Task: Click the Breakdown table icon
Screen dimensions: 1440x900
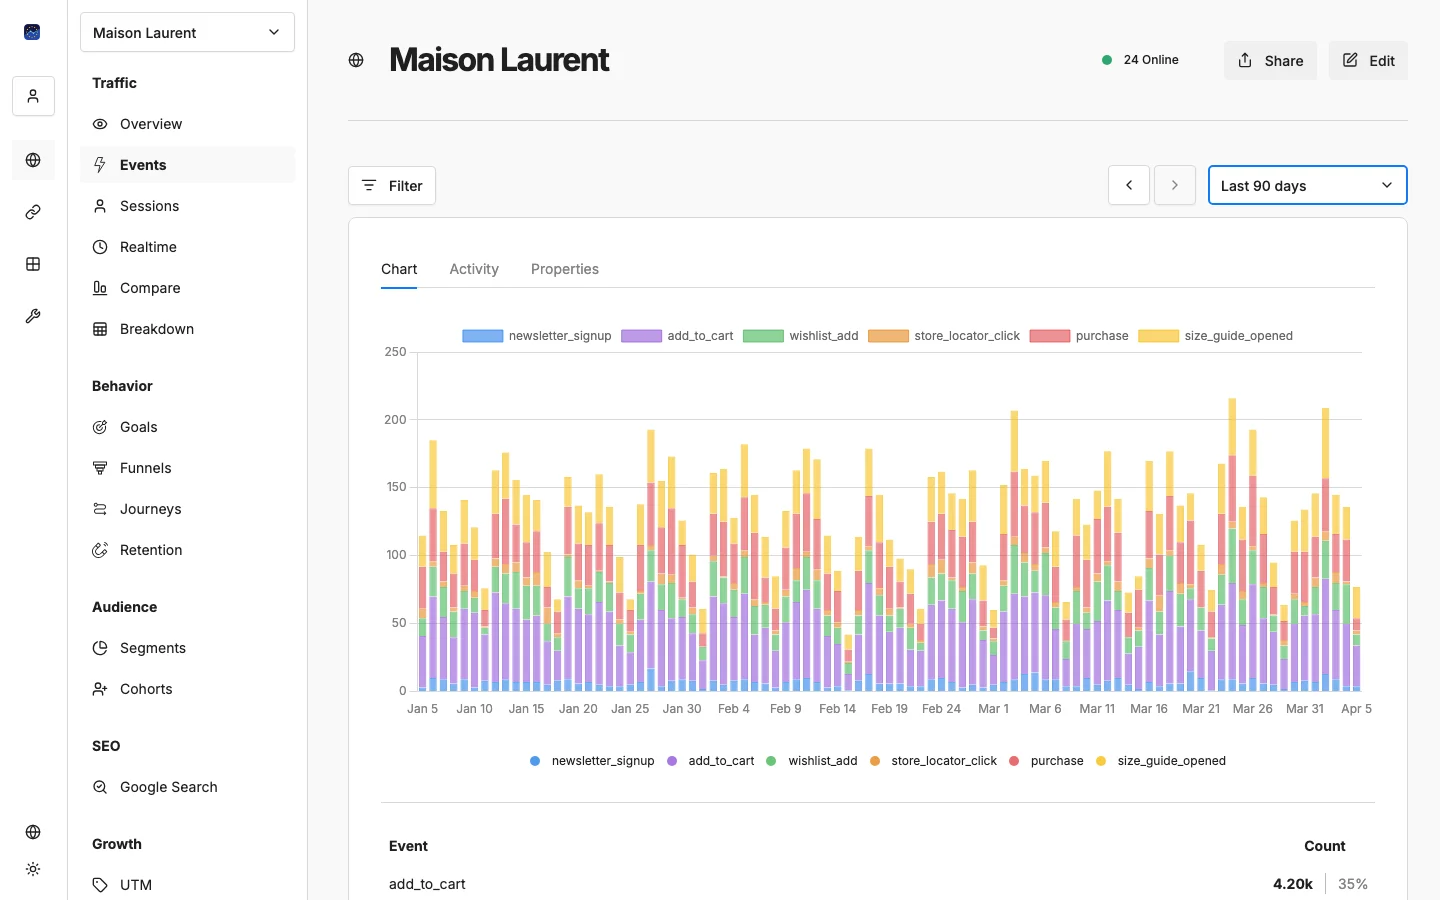Action: pos(100,329)
